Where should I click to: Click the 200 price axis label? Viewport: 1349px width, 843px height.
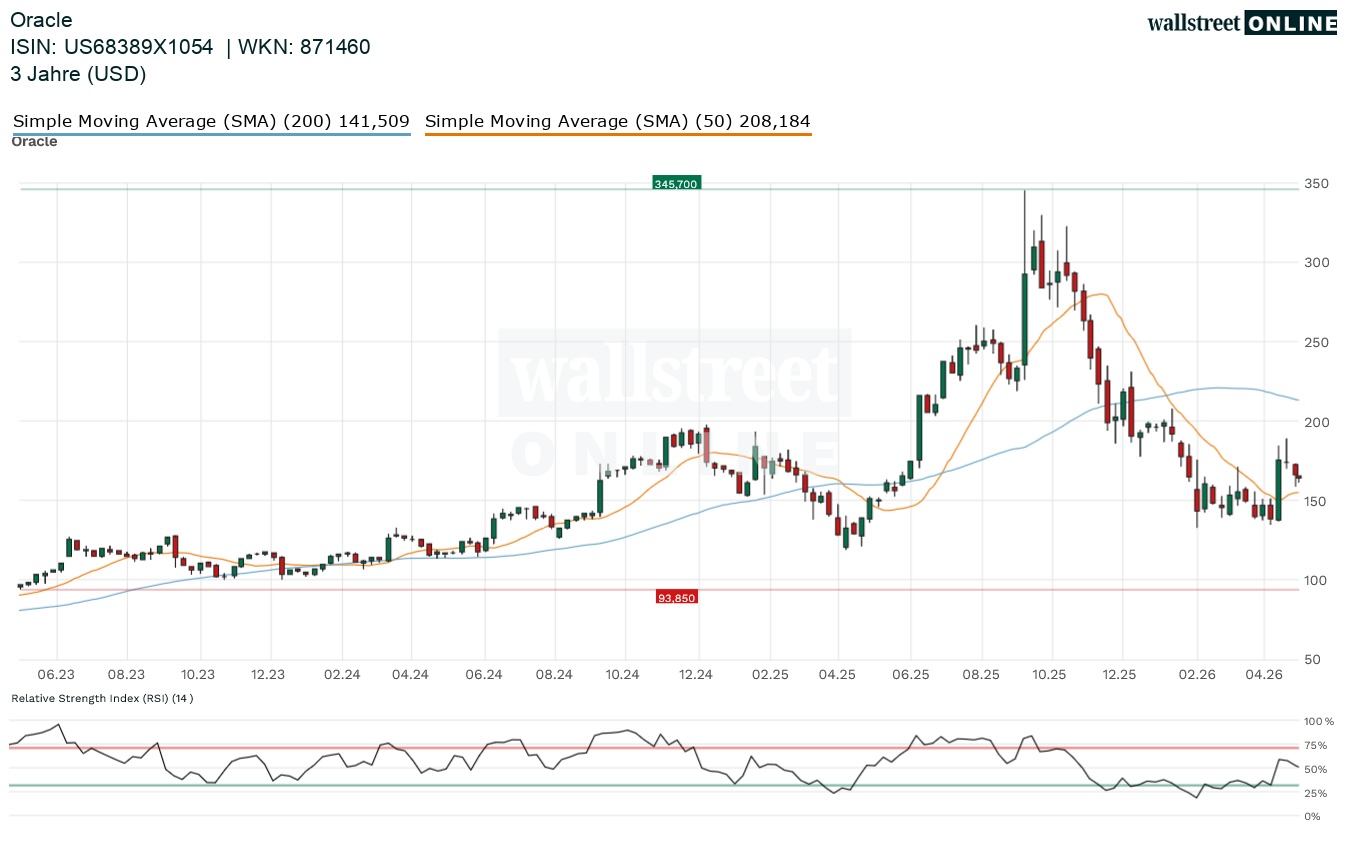coord(1315,422)
